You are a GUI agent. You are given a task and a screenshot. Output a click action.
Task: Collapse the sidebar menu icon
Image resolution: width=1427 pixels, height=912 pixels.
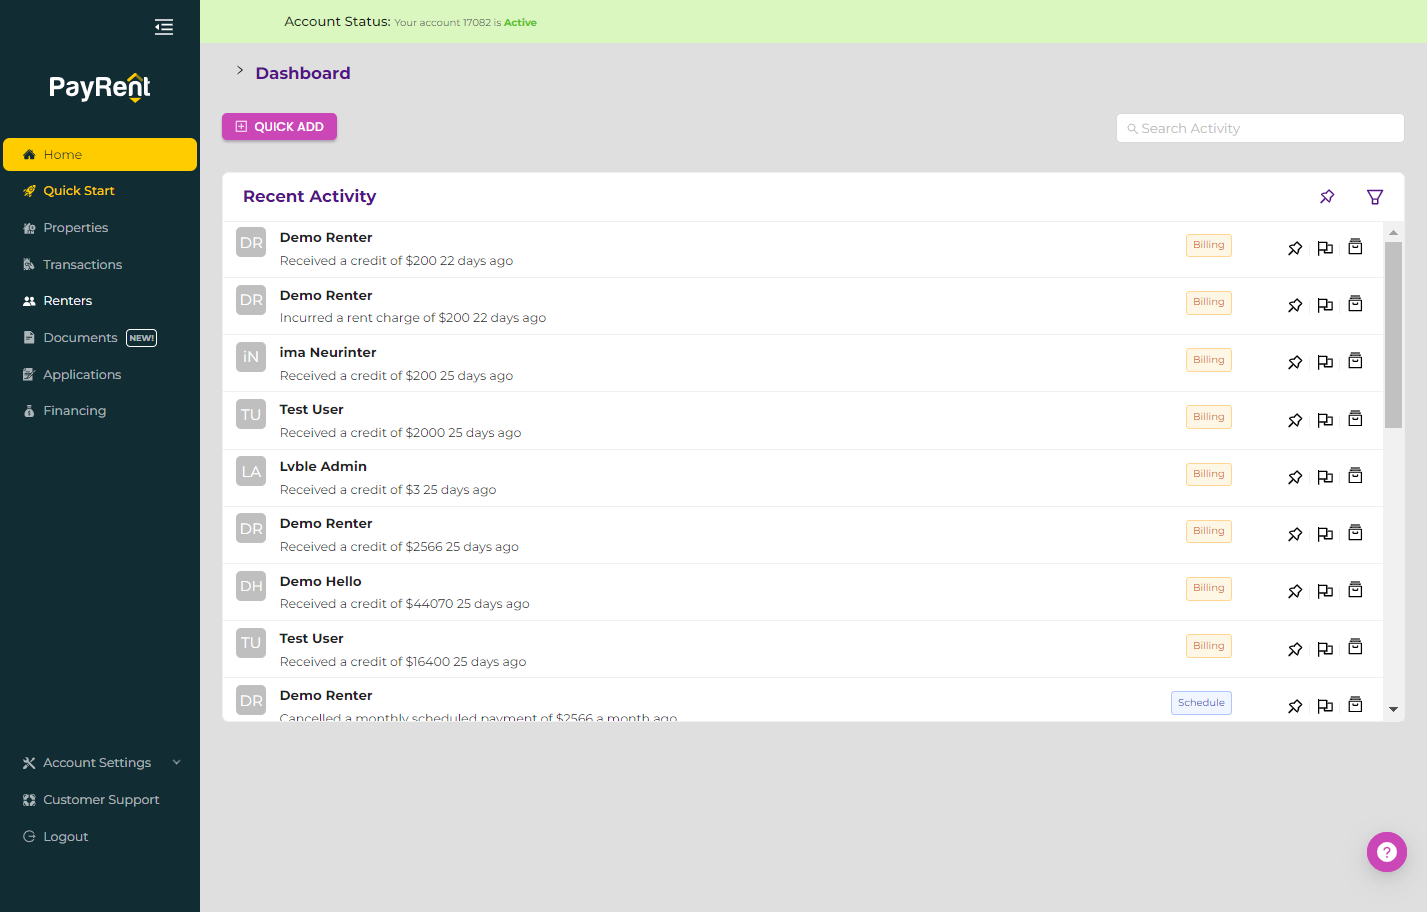coord(164,27)
